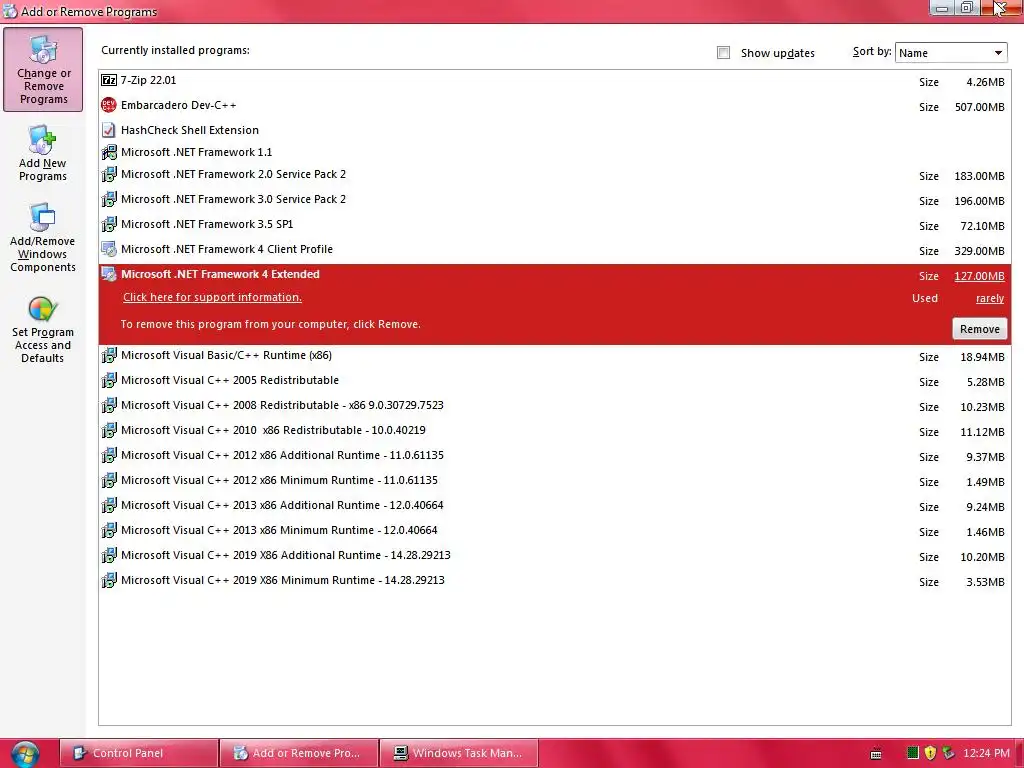Image resolution: width=1024 pixels, height=768 pixels.
Task: Select Microsoft Visual Basic/C++ Runtime (x86)
Action: pyautogui.click(x=554, y=356)
